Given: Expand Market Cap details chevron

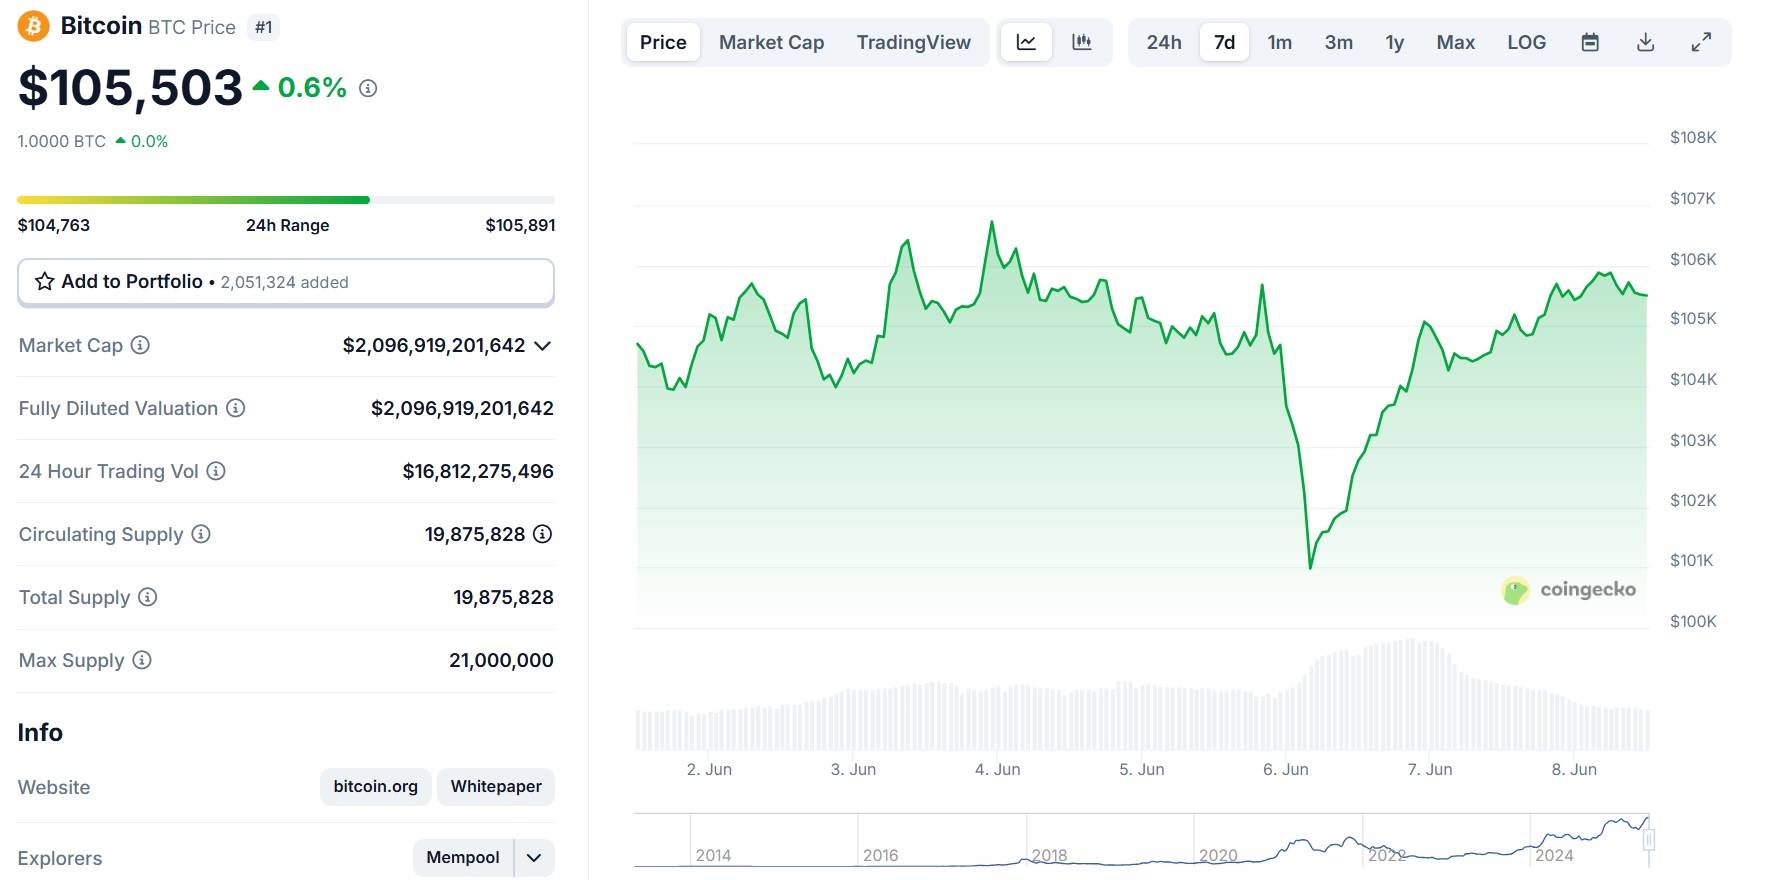Looking at the screenshot, I should [x=543, y=346].
